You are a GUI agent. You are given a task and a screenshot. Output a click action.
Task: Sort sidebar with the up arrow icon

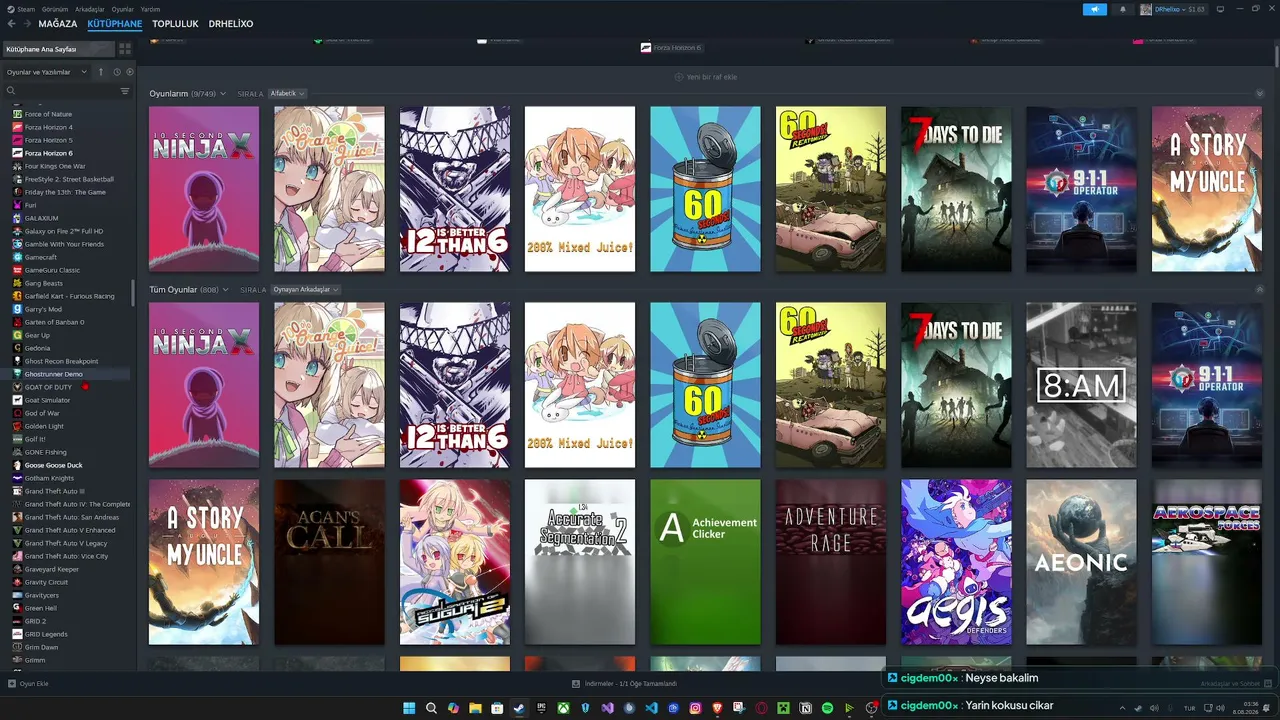(100, 72)
